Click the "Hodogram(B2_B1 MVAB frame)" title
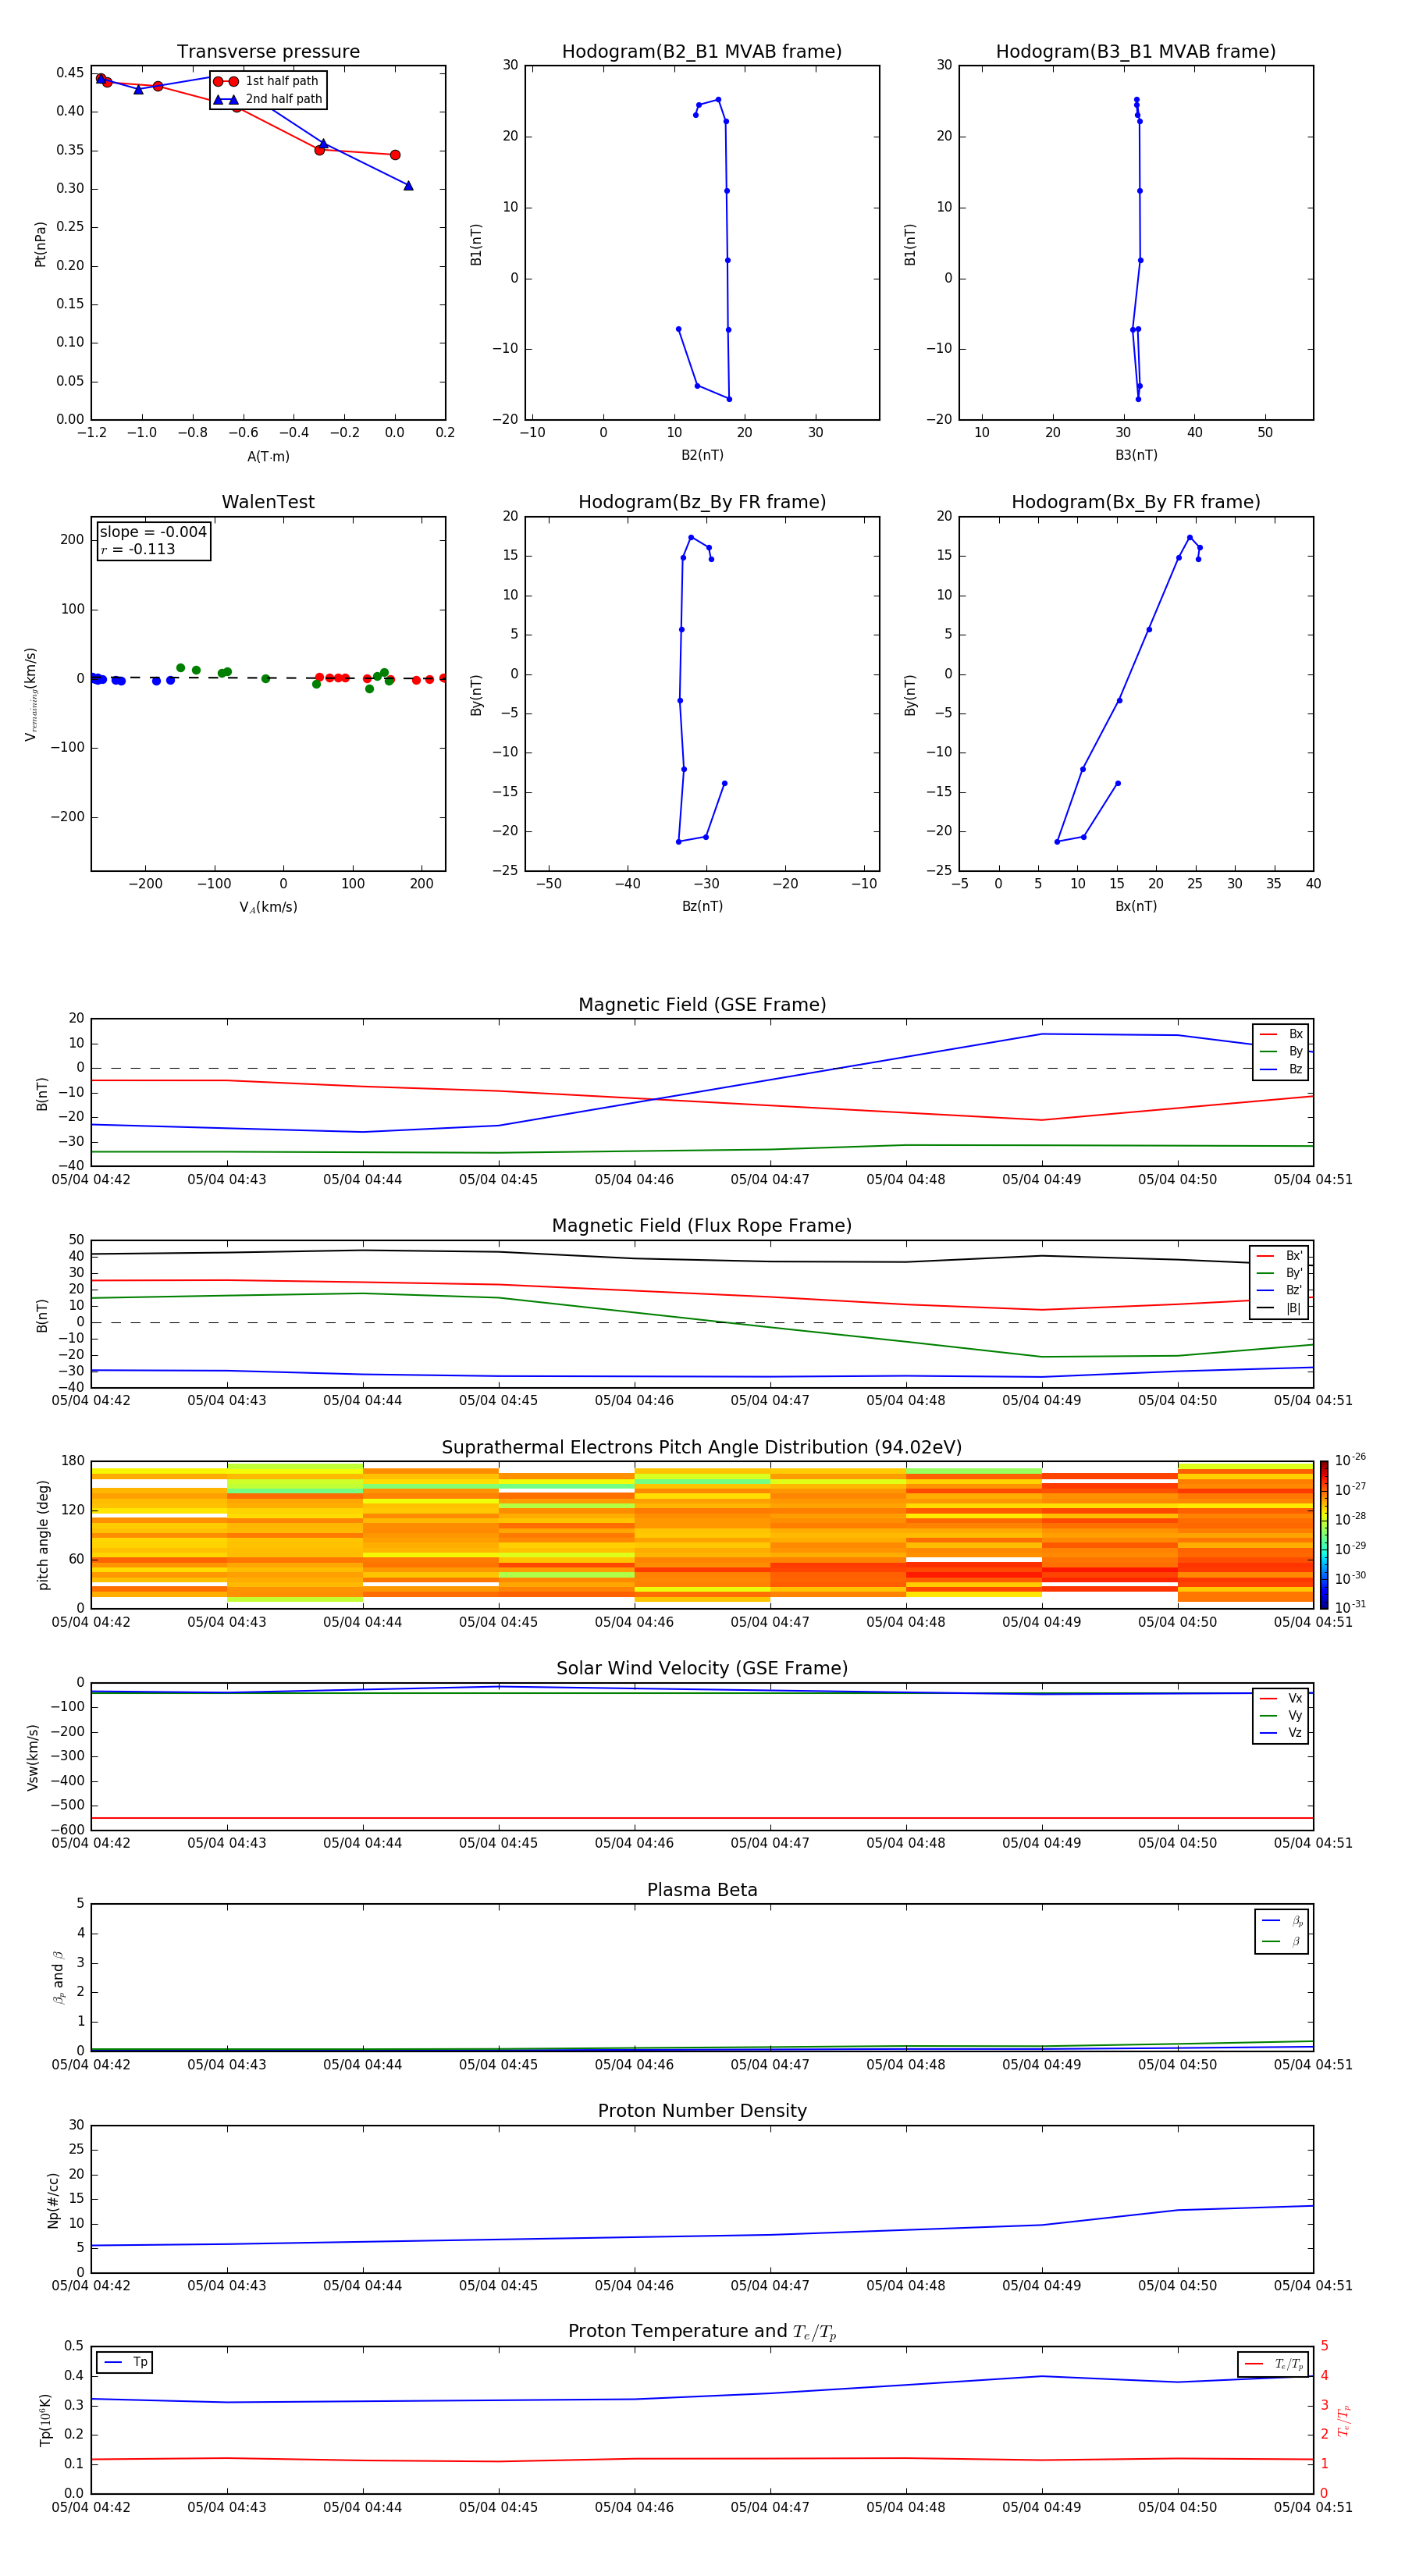This screenshot has height=2576, width=1405. coord(702,52)
